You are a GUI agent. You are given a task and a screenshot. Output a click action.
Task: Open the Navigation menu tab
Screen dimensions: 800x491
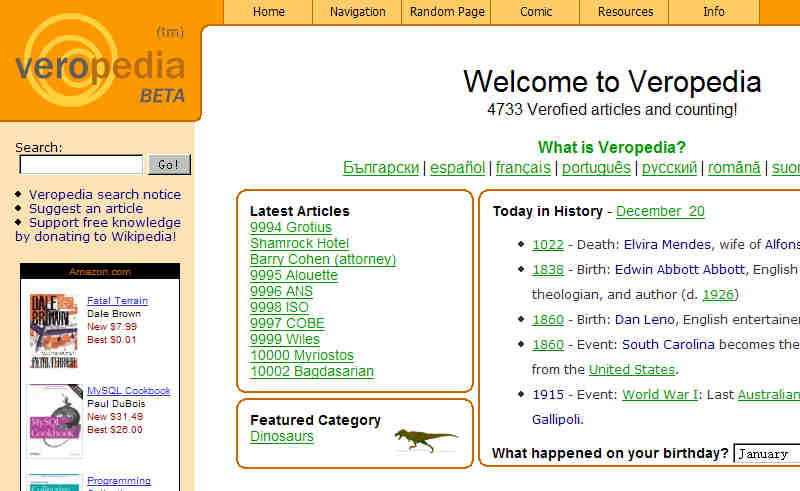point(357,12)
